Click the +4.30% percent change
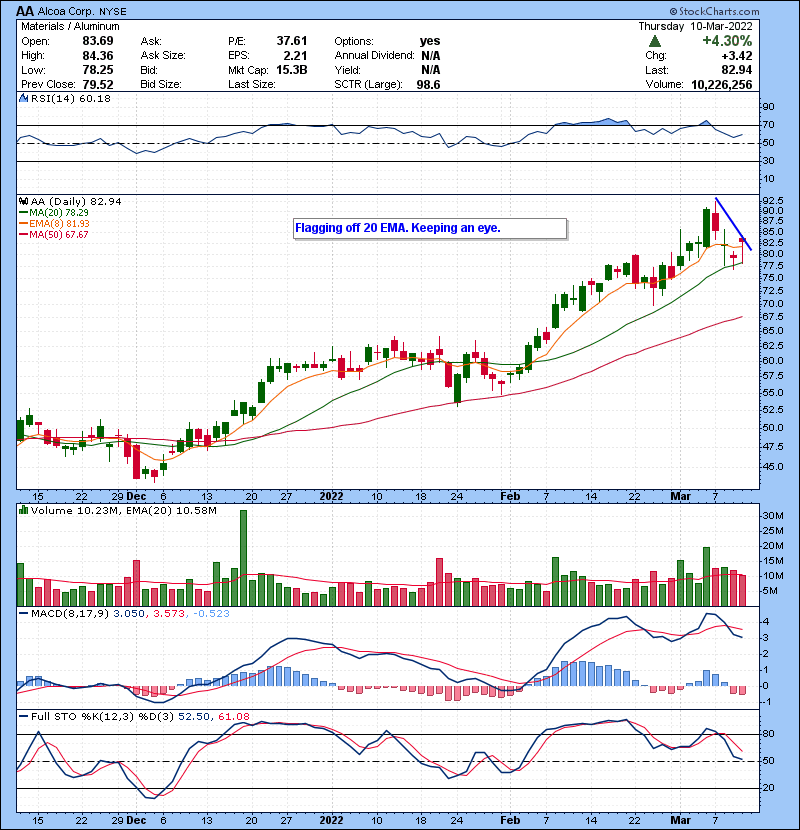 [x=727, y=41]
